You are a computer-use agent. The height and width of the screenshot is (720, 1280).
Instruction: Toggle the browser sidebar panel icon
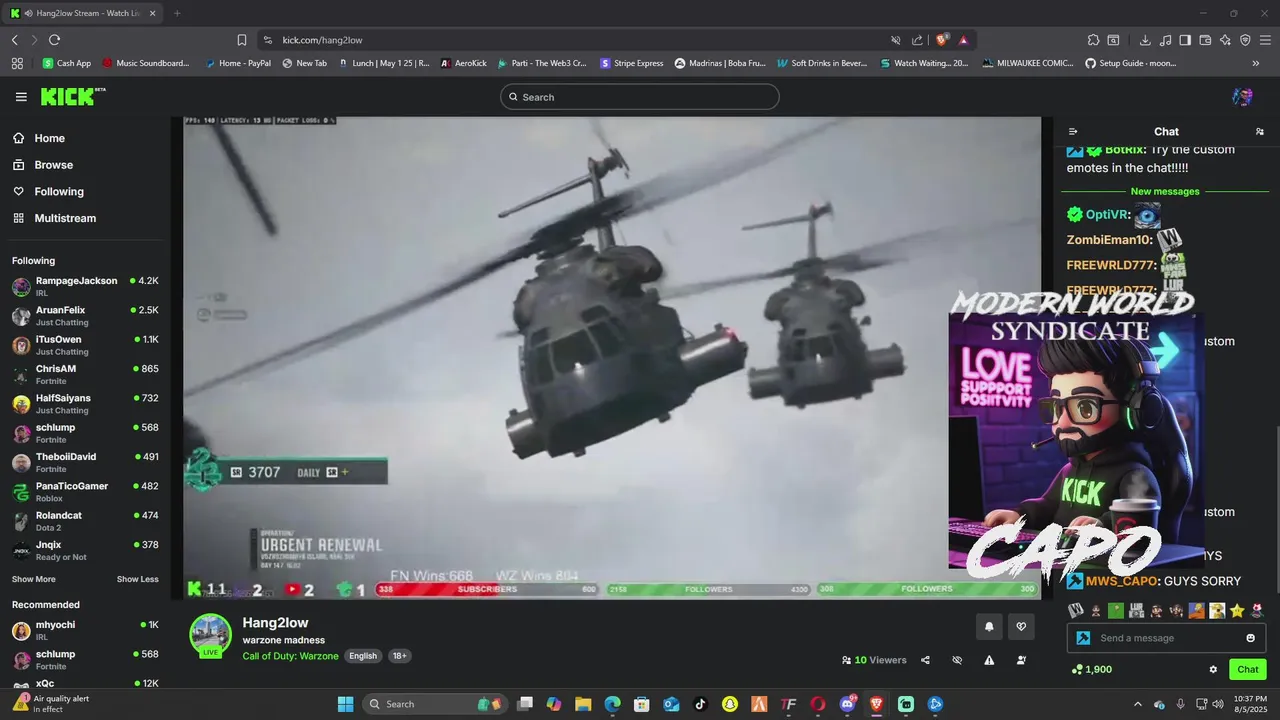pyautogui.click(x=1185, y=40)
